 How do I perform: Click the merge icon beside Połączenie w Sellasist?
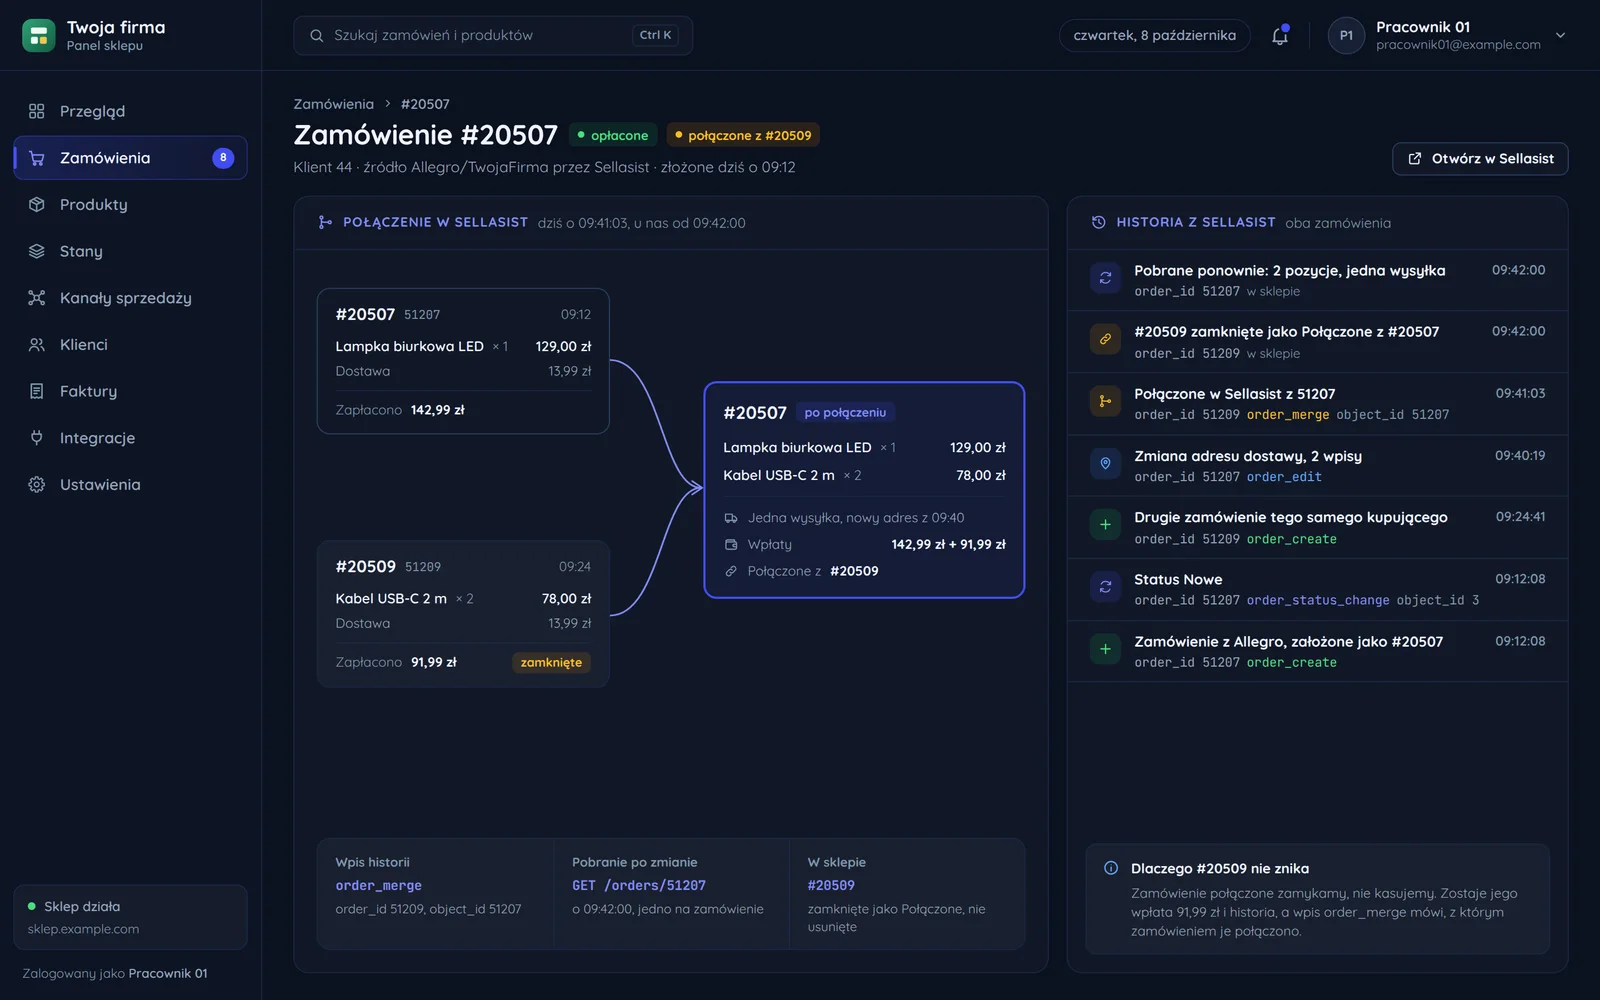coord(325,222)
